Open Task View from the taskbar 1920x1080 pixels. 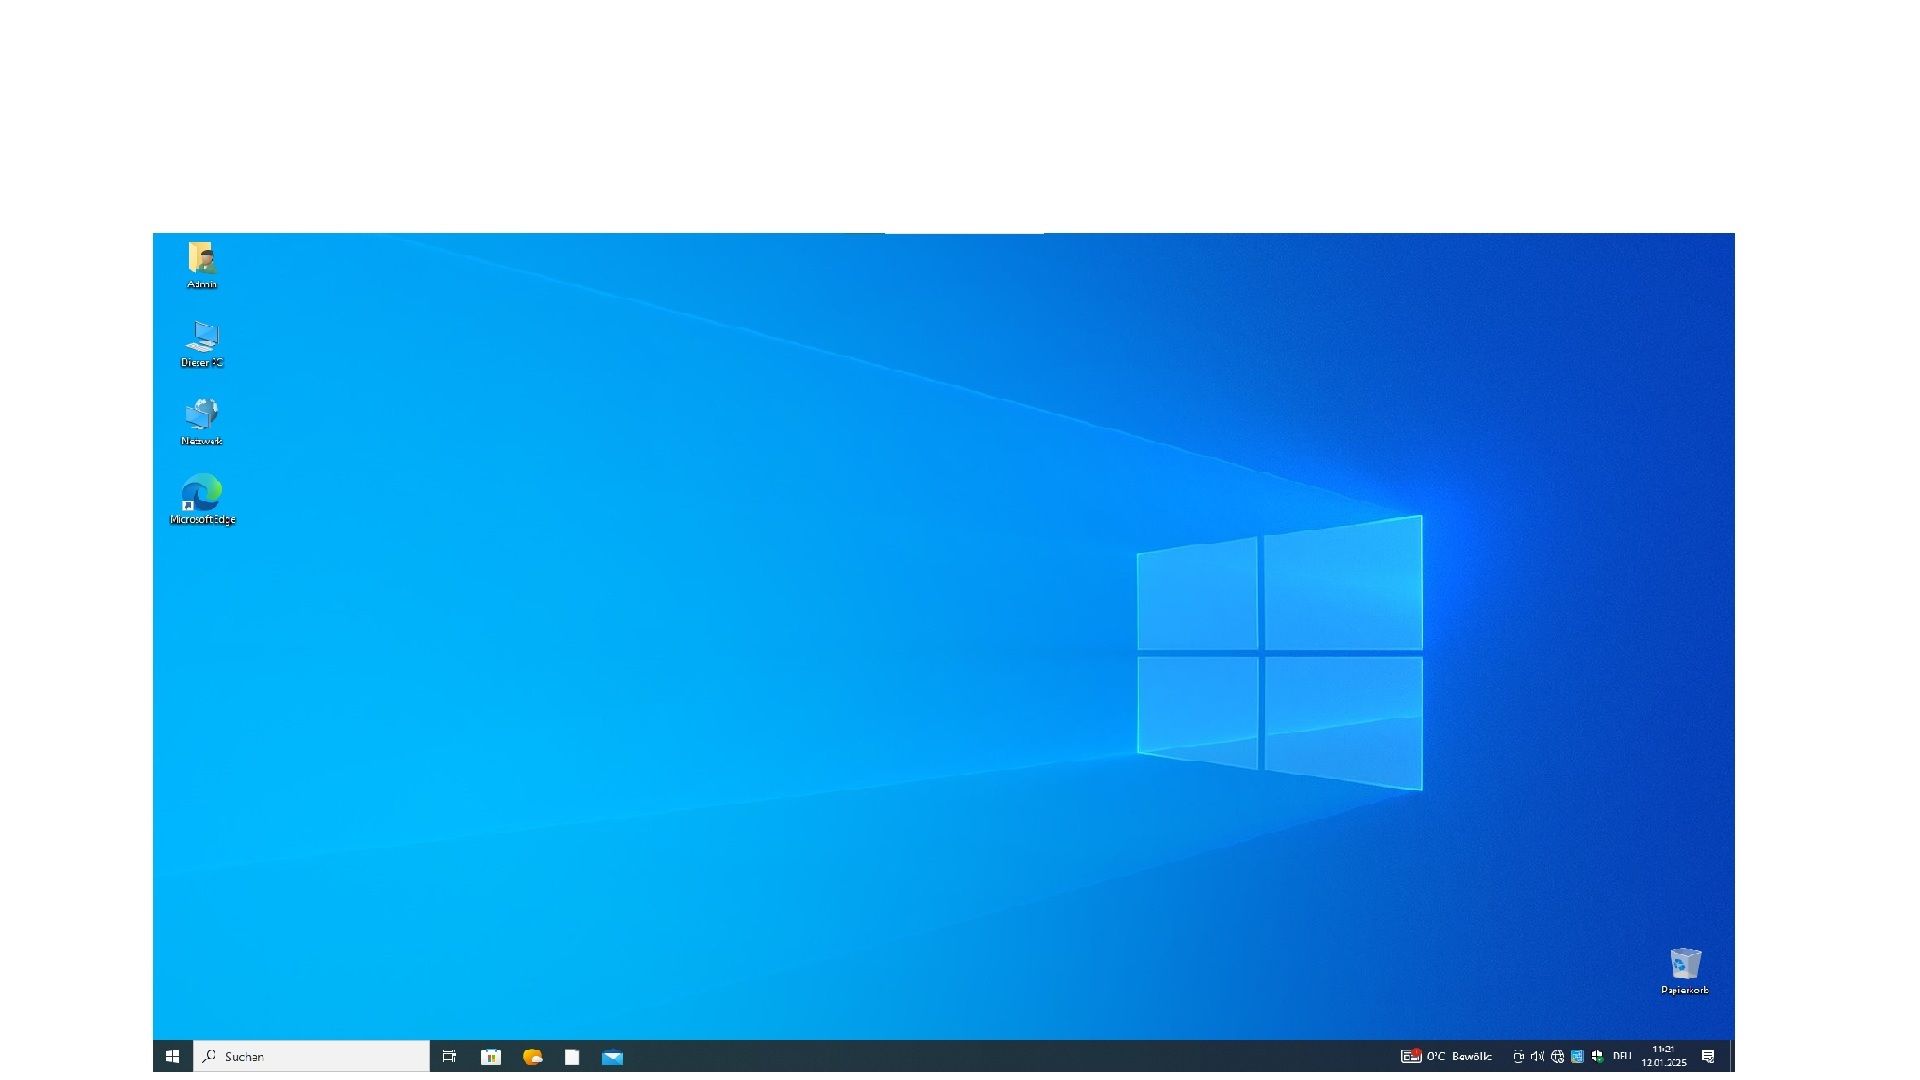click(x=449, y=1056)
